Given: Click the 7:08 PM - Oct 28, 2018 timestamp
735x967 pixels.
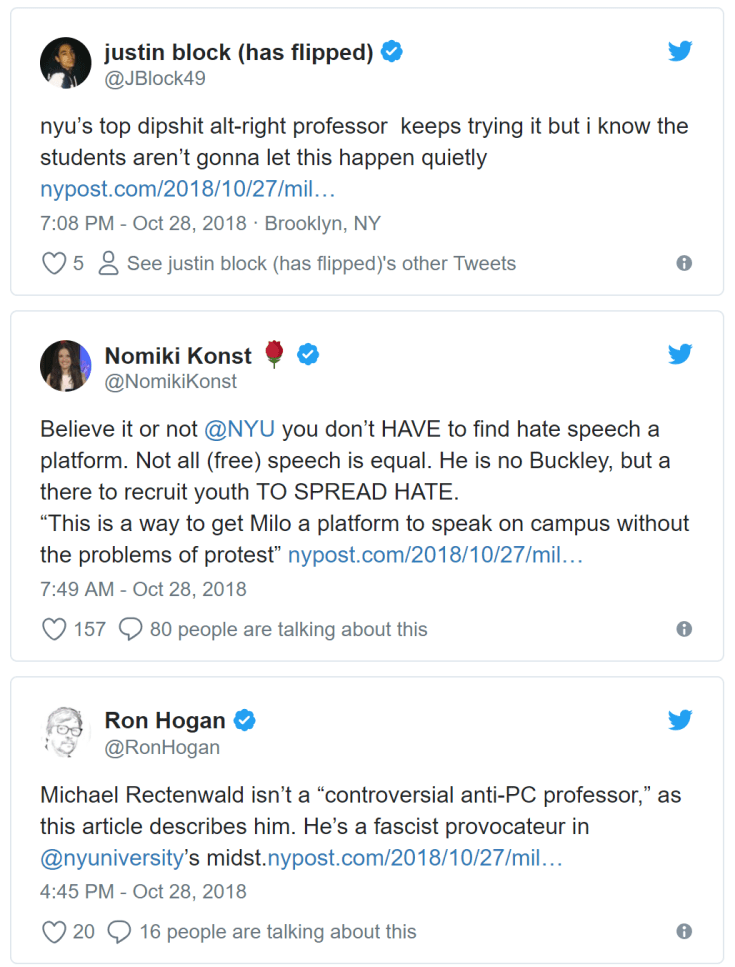Looking at the screenshot, I should [x=143, y=223].
